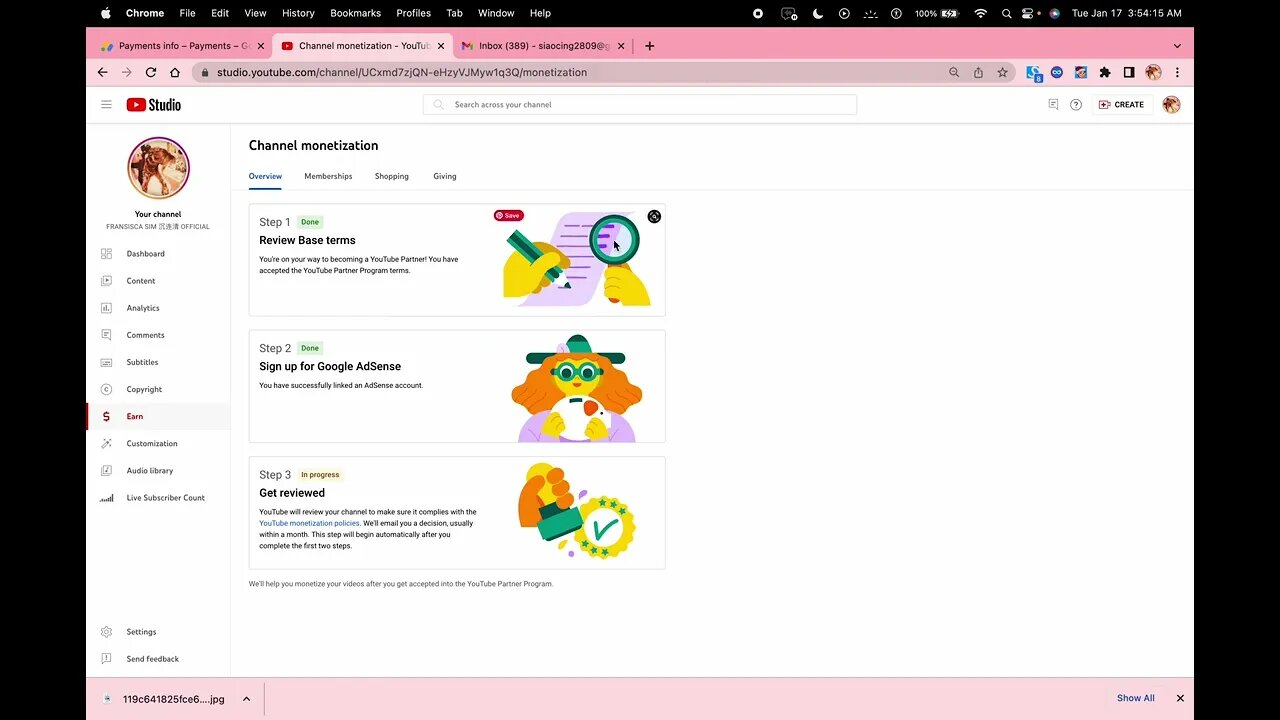1280x720 pixels.
Task: Open the Customization wand icon
Action: pos(106,443)
